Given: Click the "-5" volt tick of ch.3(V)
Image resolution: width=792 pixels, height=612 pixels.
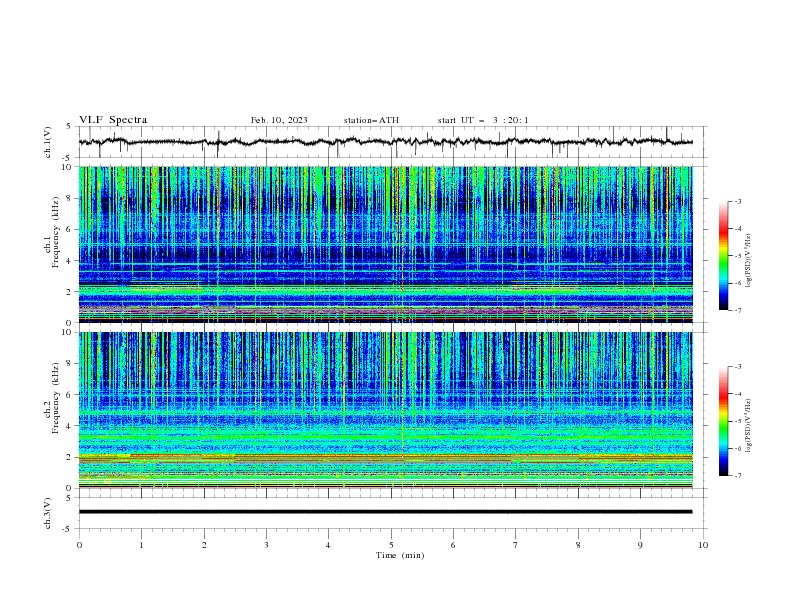Looking at the screenshot, I should click(x=68, y=529).
